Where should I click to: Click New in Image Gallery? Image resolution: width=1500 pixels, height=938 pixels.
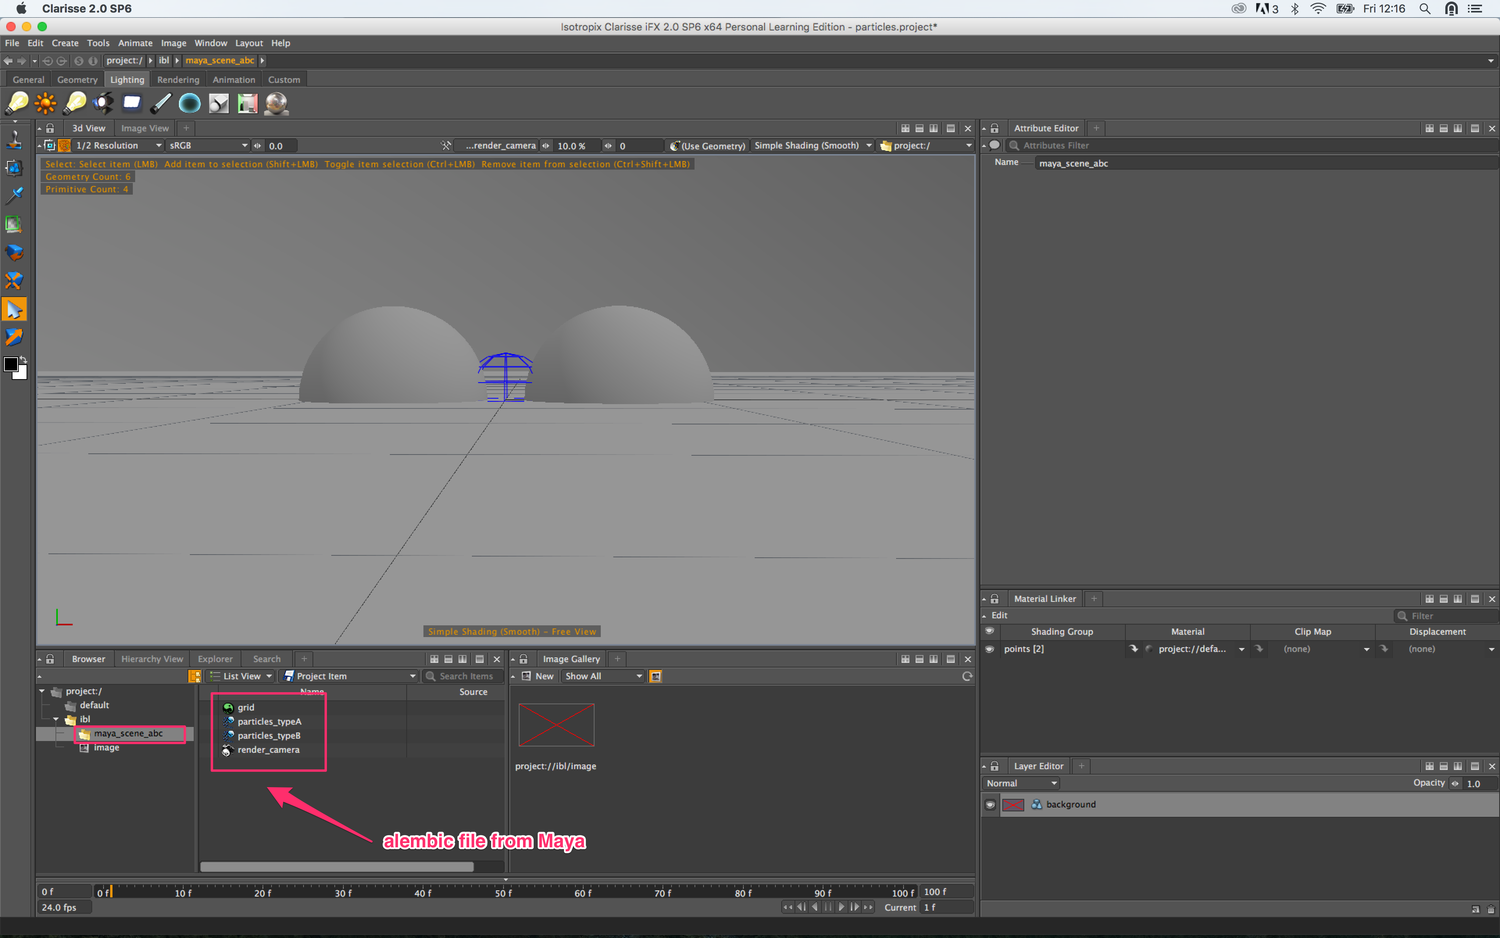point(538,676)
